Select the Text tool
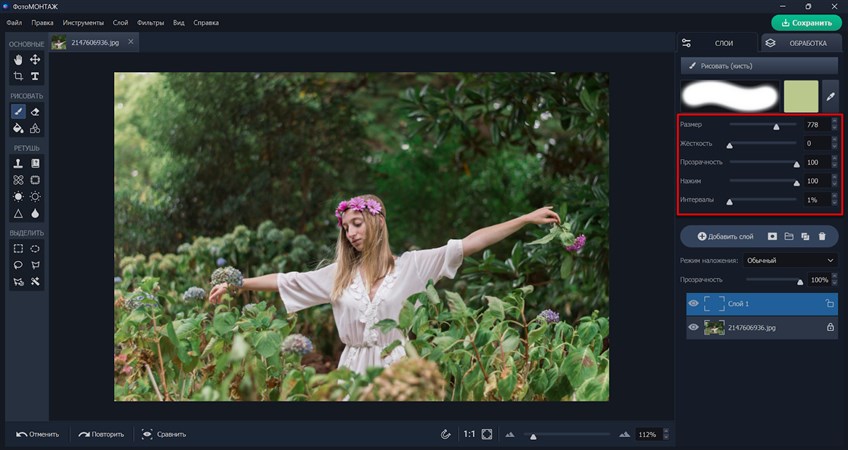848x450 pixels. click(35, 76)
